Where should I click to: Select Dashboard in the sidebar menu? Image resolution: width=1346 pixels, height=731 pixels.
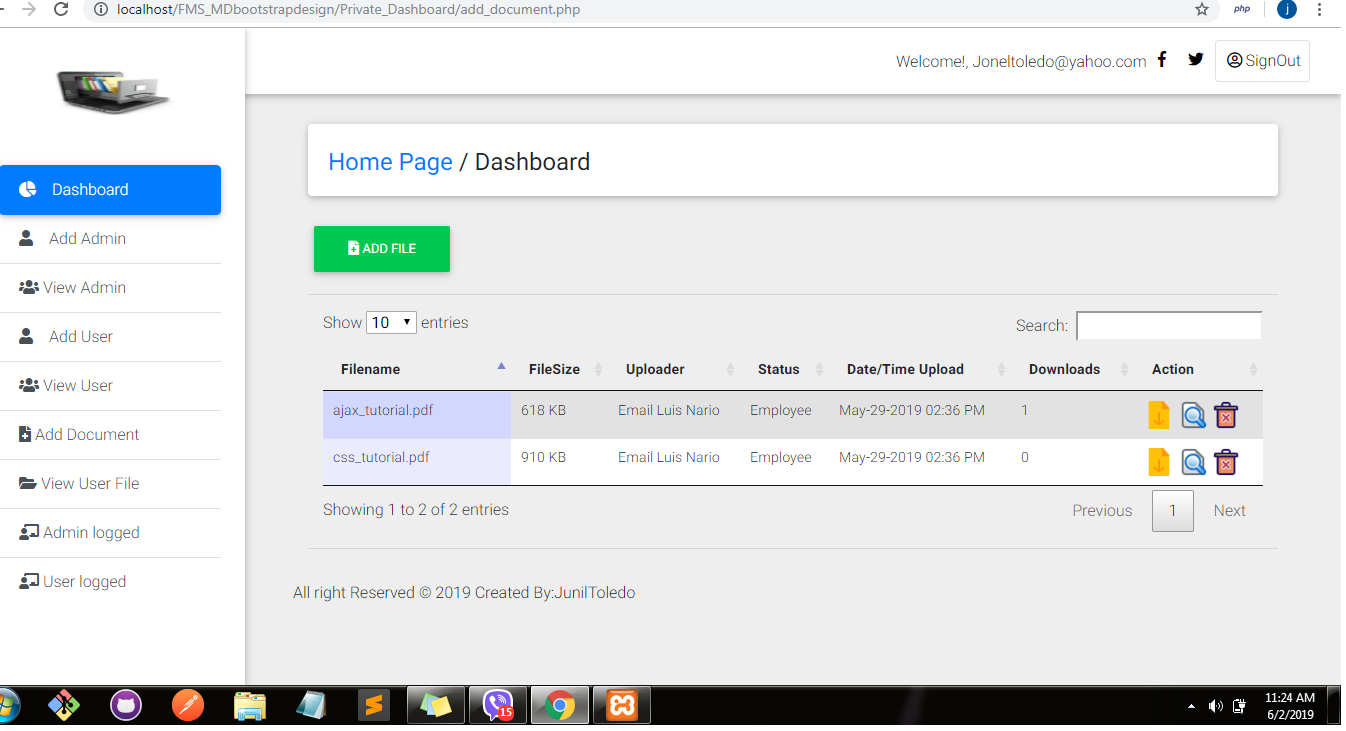[x=89, y=189]
